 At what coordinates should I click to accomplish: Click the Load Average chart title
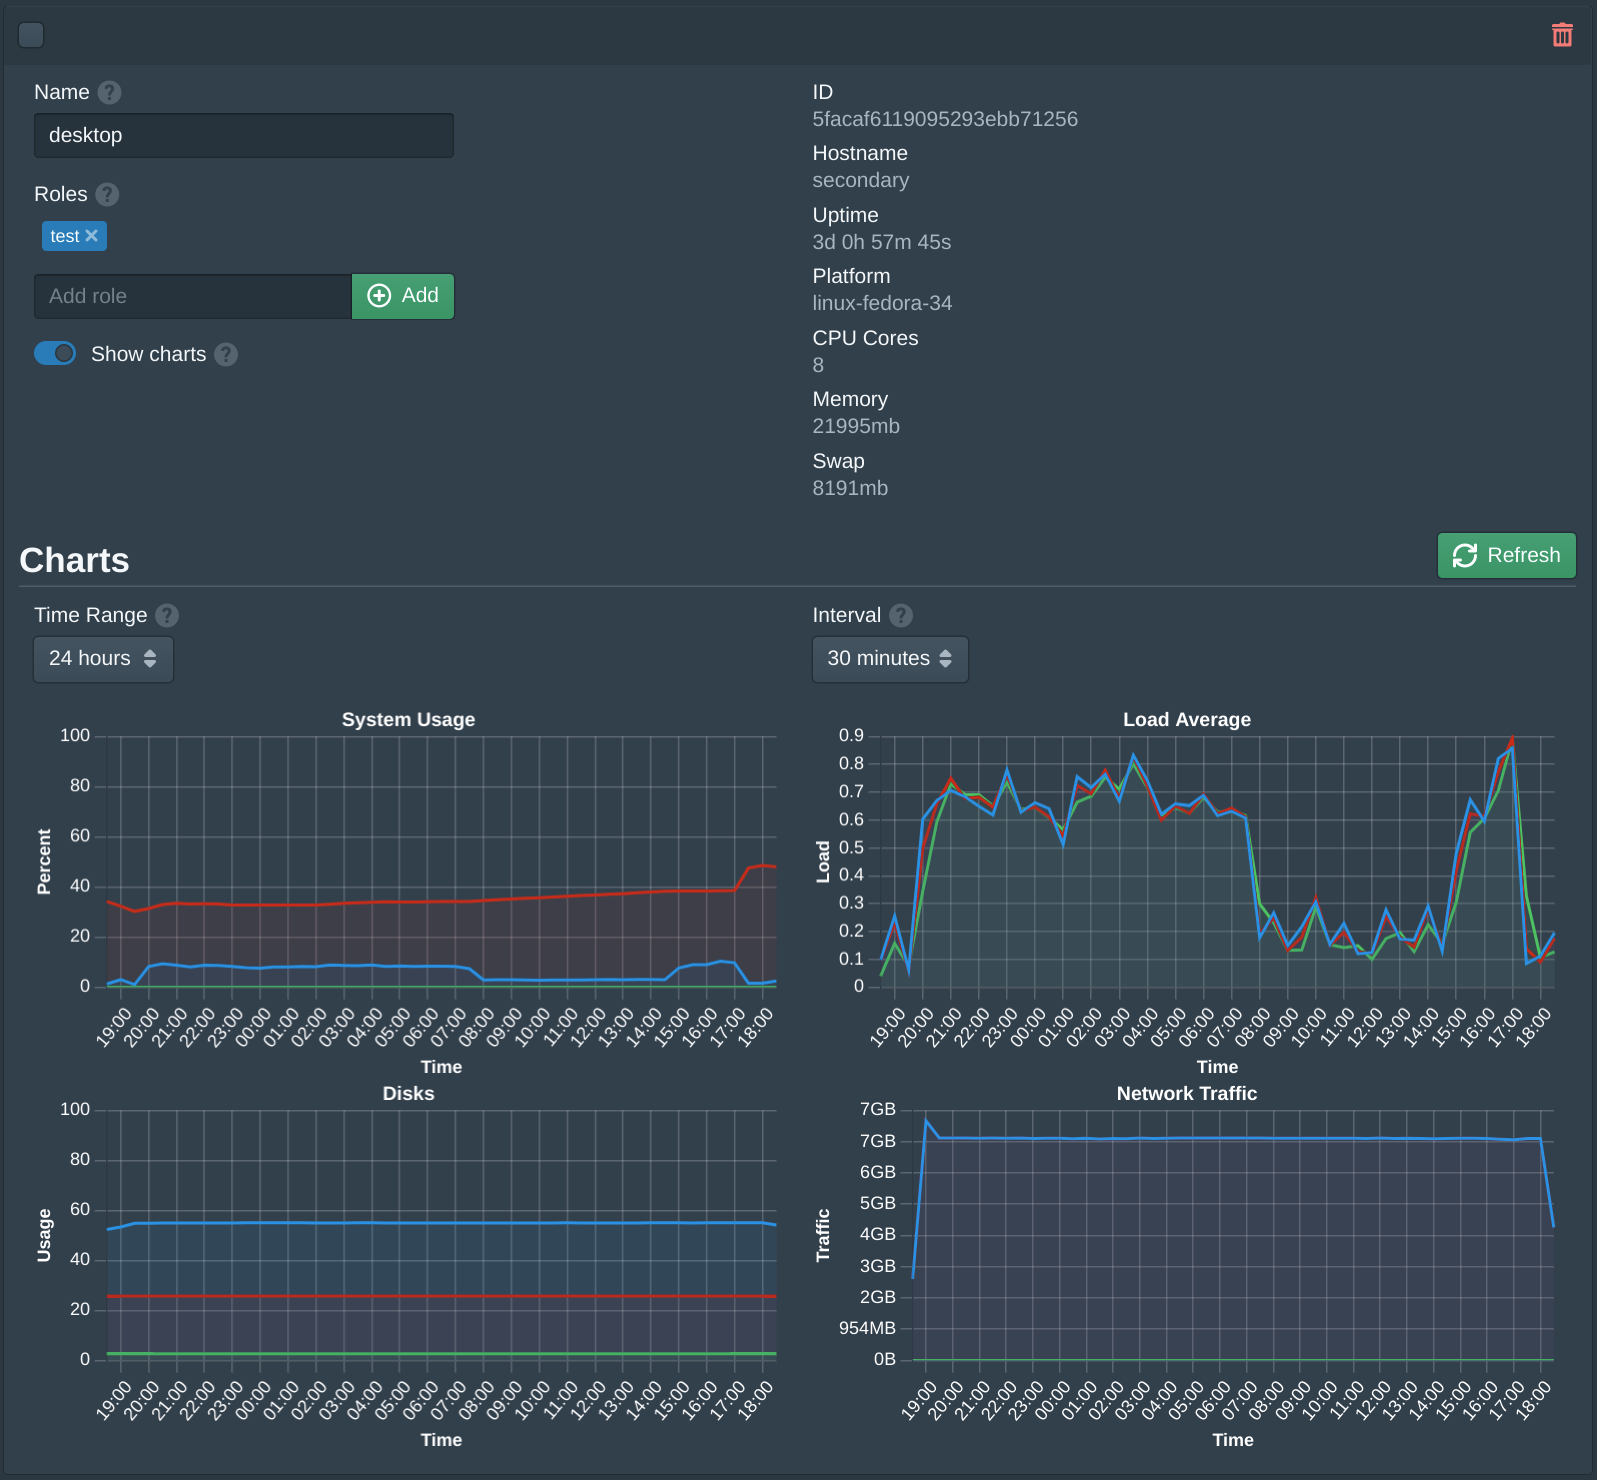coord(1186,720)
